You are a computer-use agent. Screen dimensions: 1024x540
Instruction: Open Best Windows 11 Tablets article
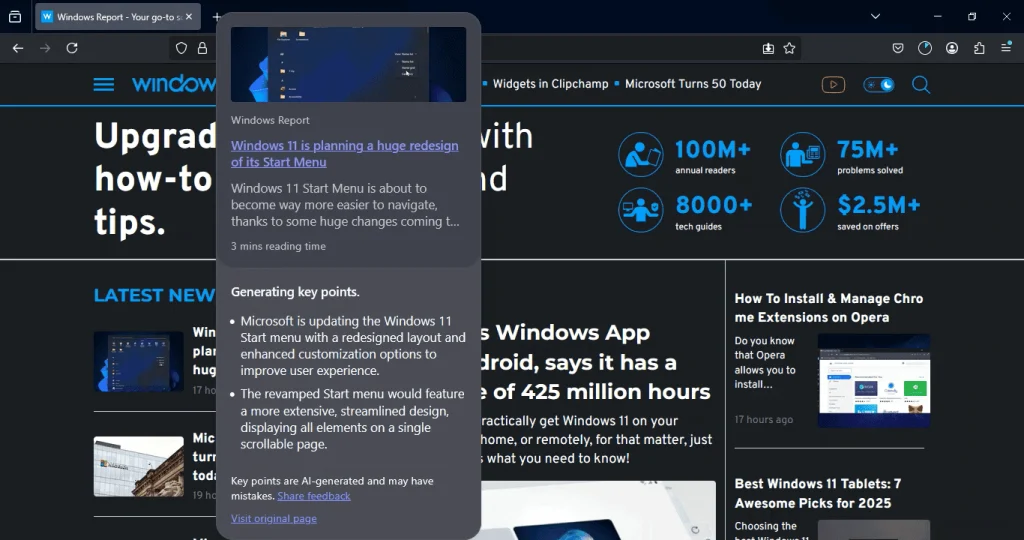coord(818,493)
